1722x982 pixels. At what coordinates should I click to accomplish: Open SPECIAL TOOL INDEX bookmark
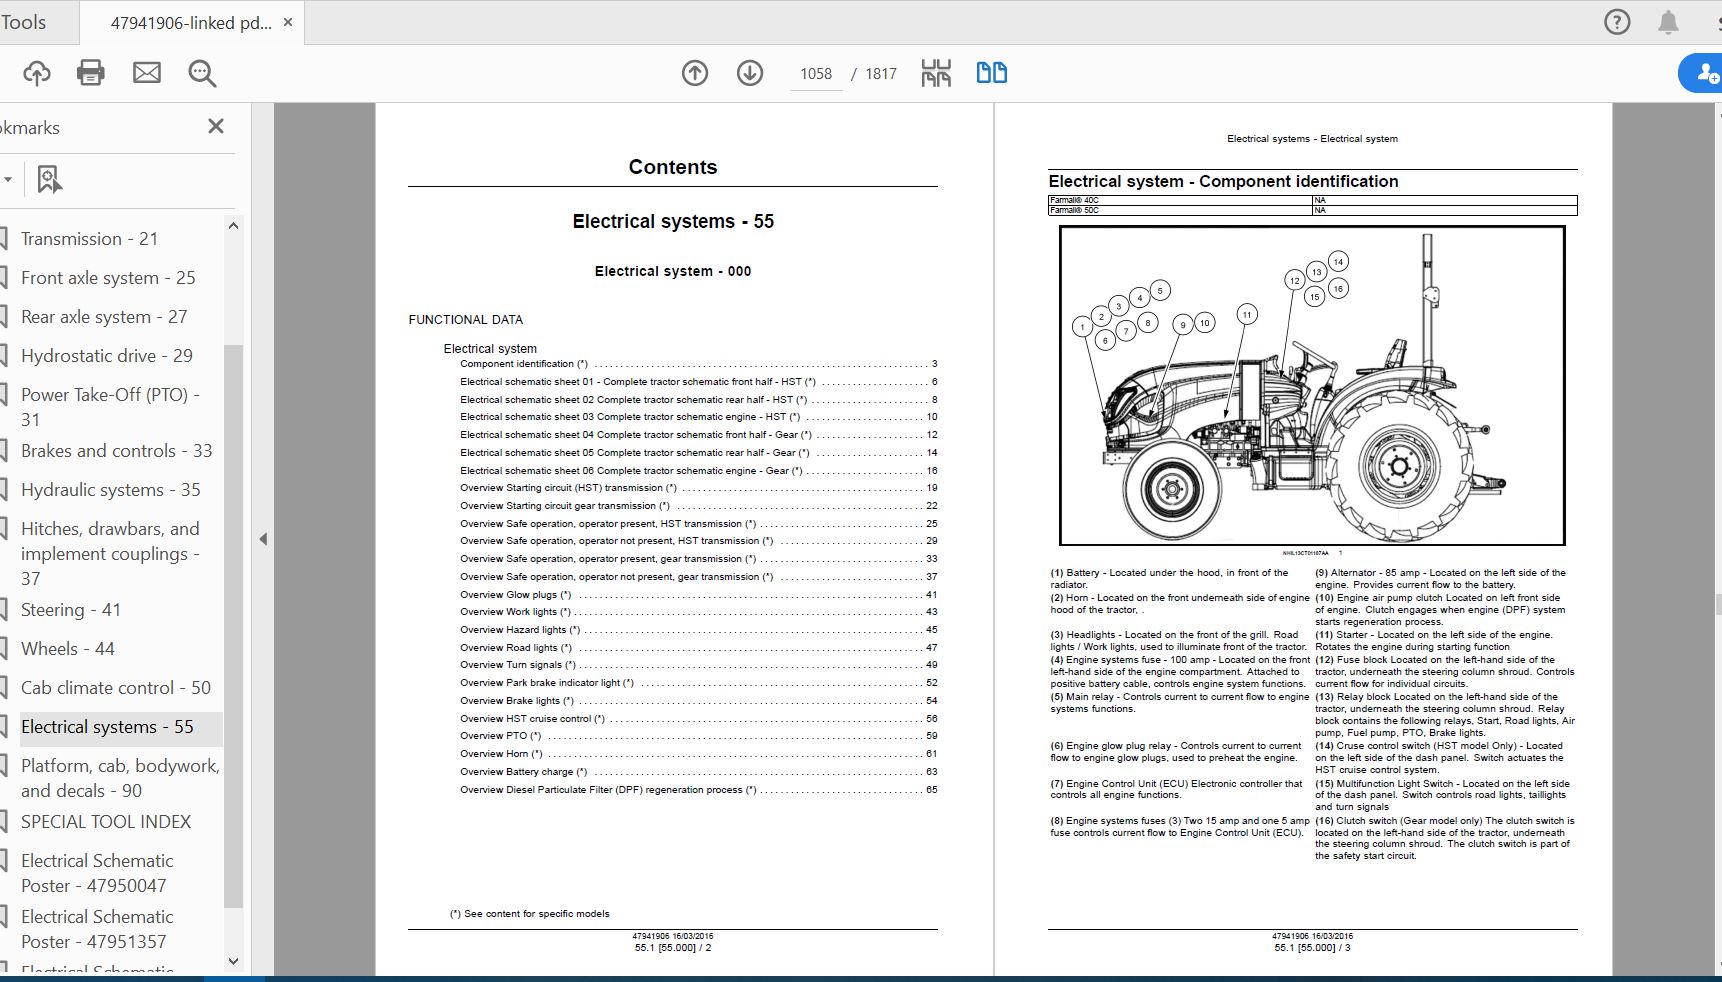(x=106, y=822)
